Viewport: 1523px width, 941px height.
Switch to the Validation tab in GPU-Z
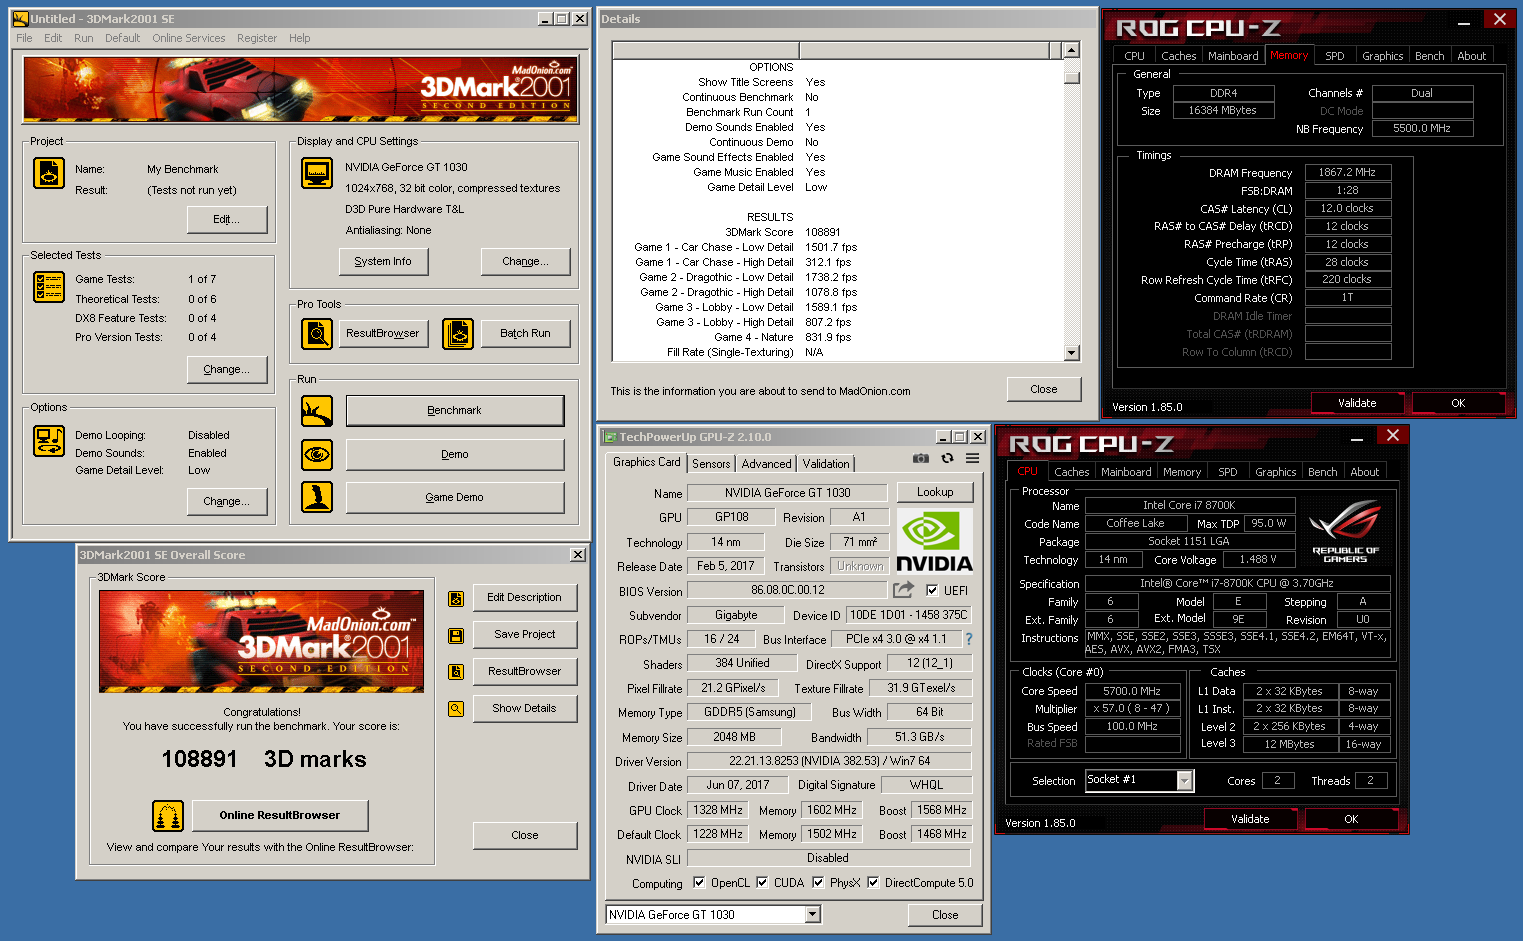[826, 463]
